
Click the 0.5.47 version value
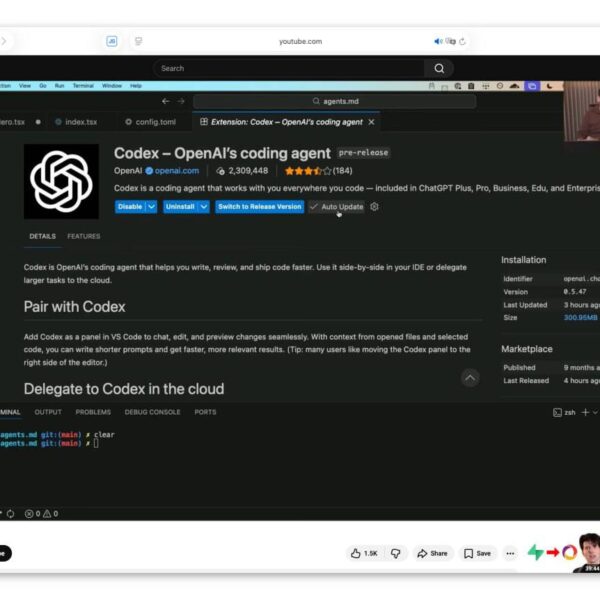pos(575,292)
